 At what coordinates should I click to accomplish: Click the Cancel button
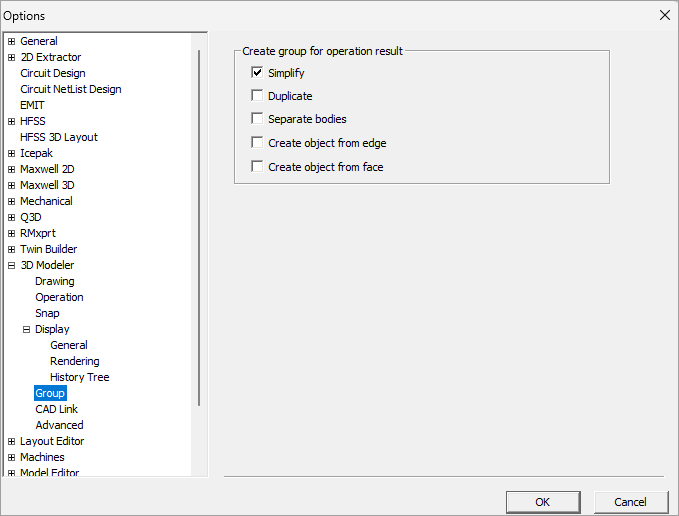click(630, 502)
